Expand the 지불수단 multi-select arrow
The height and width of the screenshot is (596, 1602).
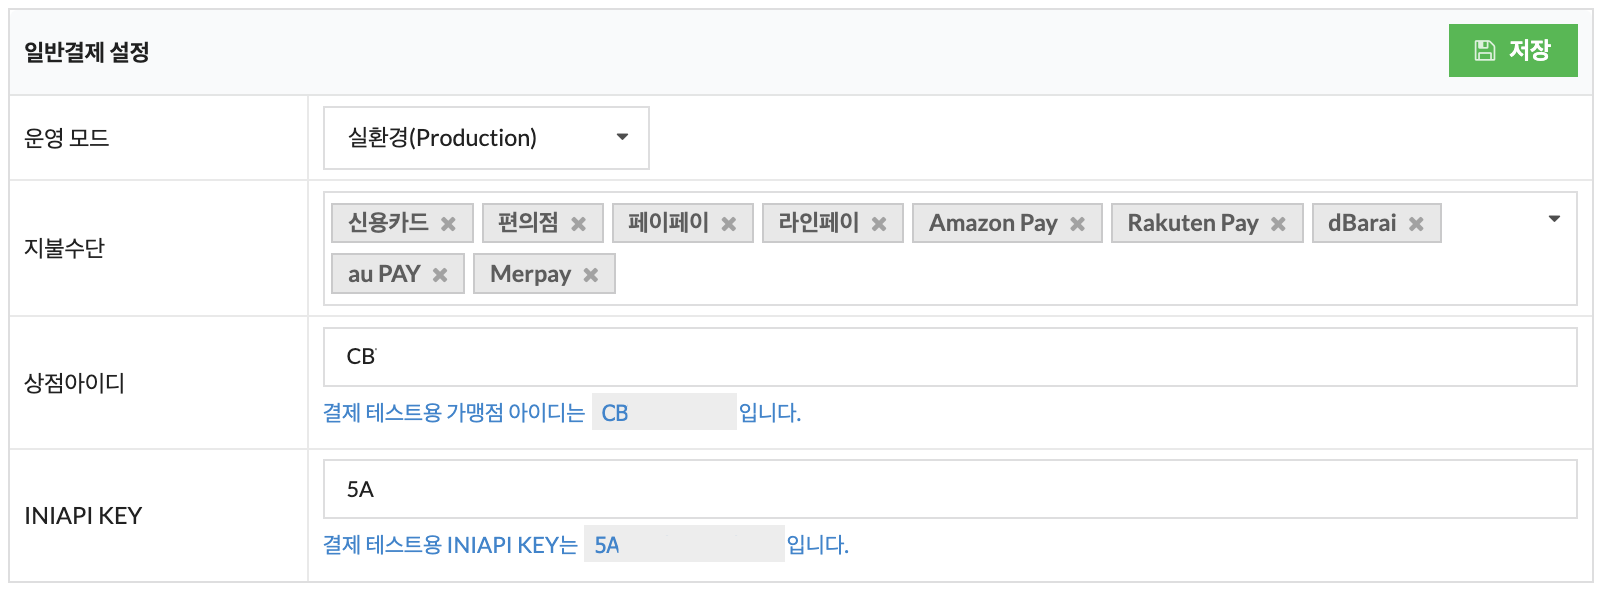click(x=1554, y=219)
